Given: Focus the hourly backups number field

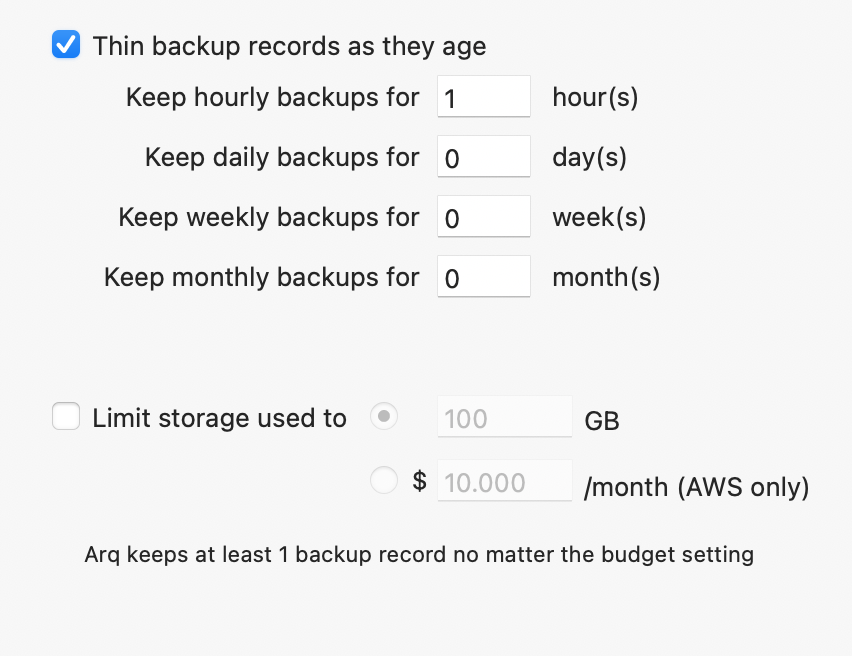Looking at the screenshot, I should pyautogui.click(x=484, y=97).
